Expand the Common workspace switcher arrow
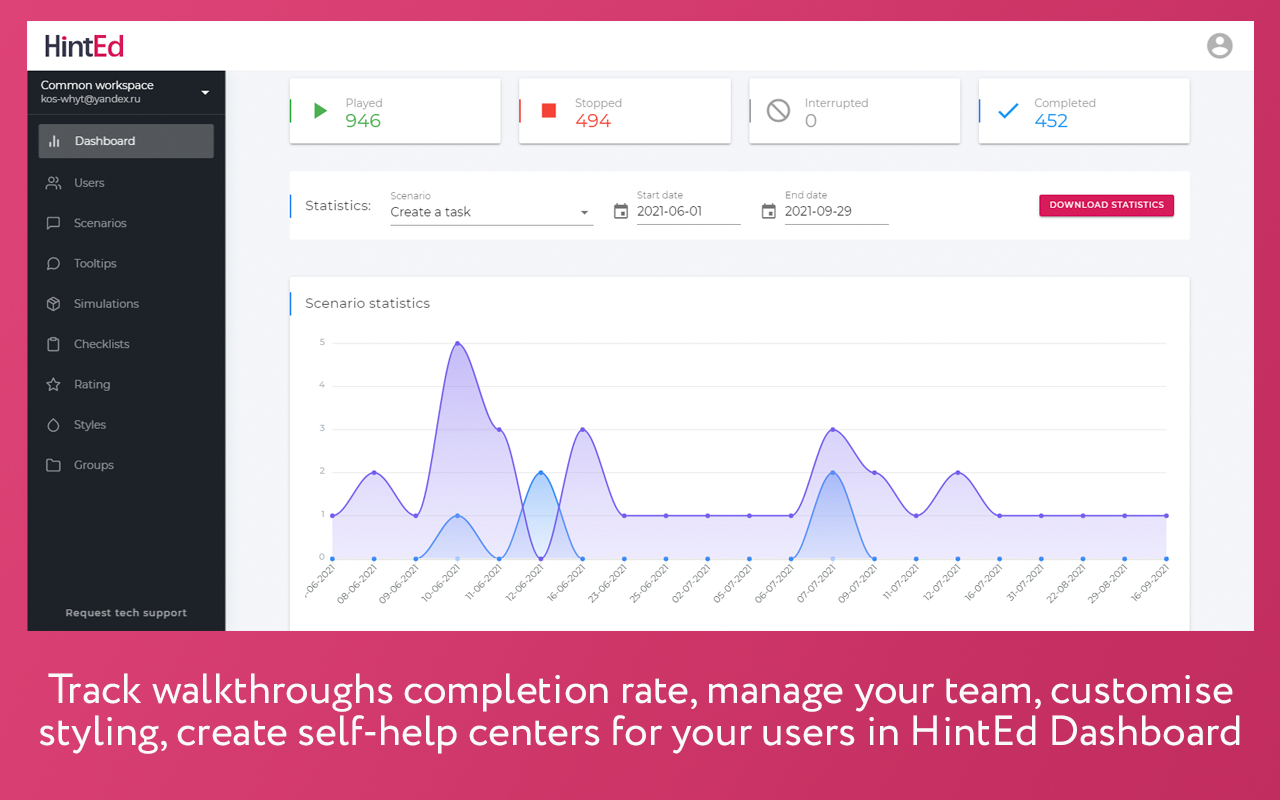 [205, 93]
